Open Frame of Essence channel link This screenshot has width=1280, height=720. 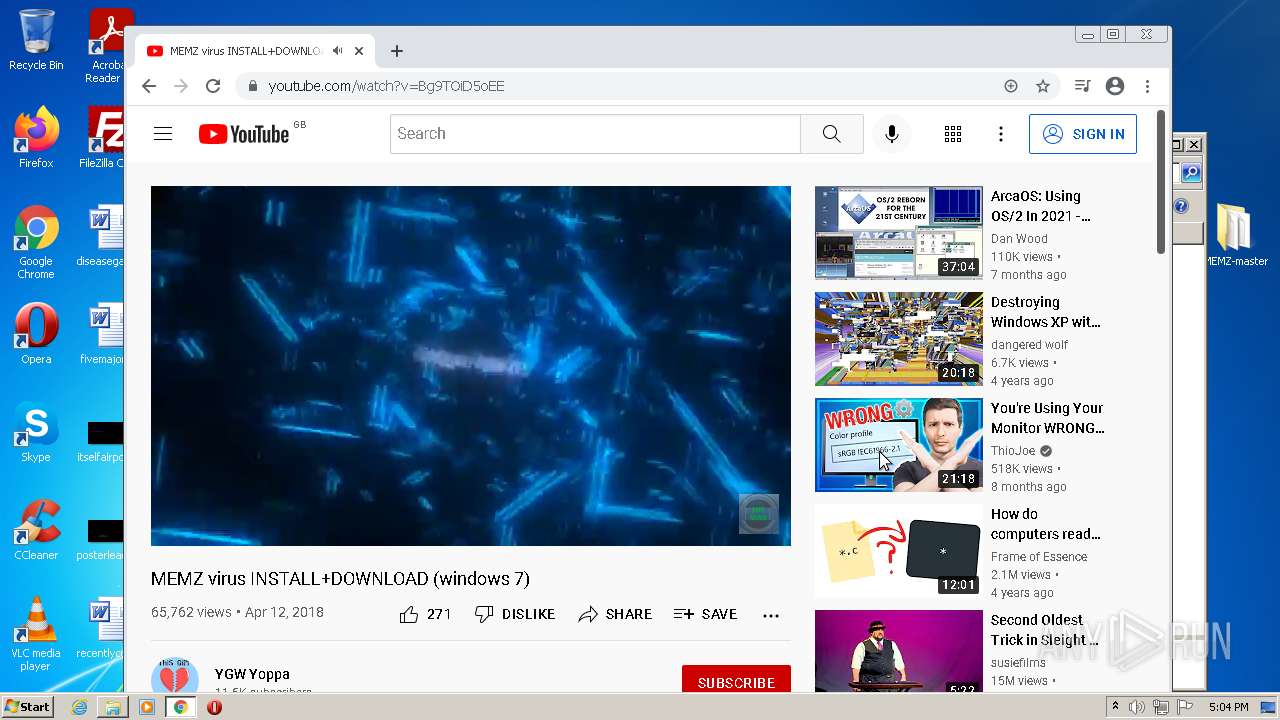(1039, 557)
